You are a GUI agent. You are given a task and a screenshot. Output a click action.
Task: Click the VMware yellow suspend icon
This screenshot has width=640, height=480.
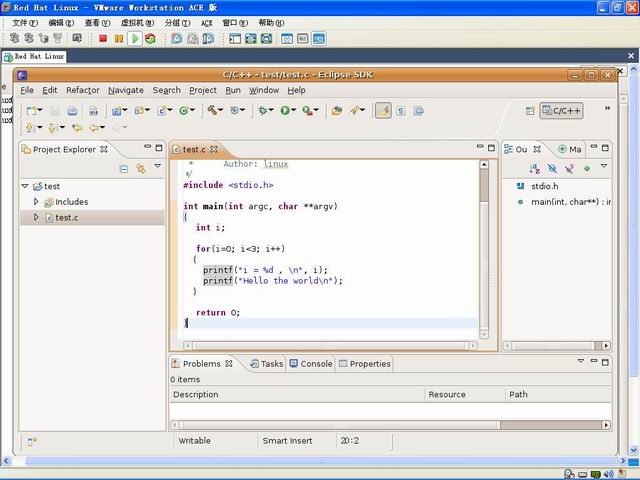(x=119, y=38)
